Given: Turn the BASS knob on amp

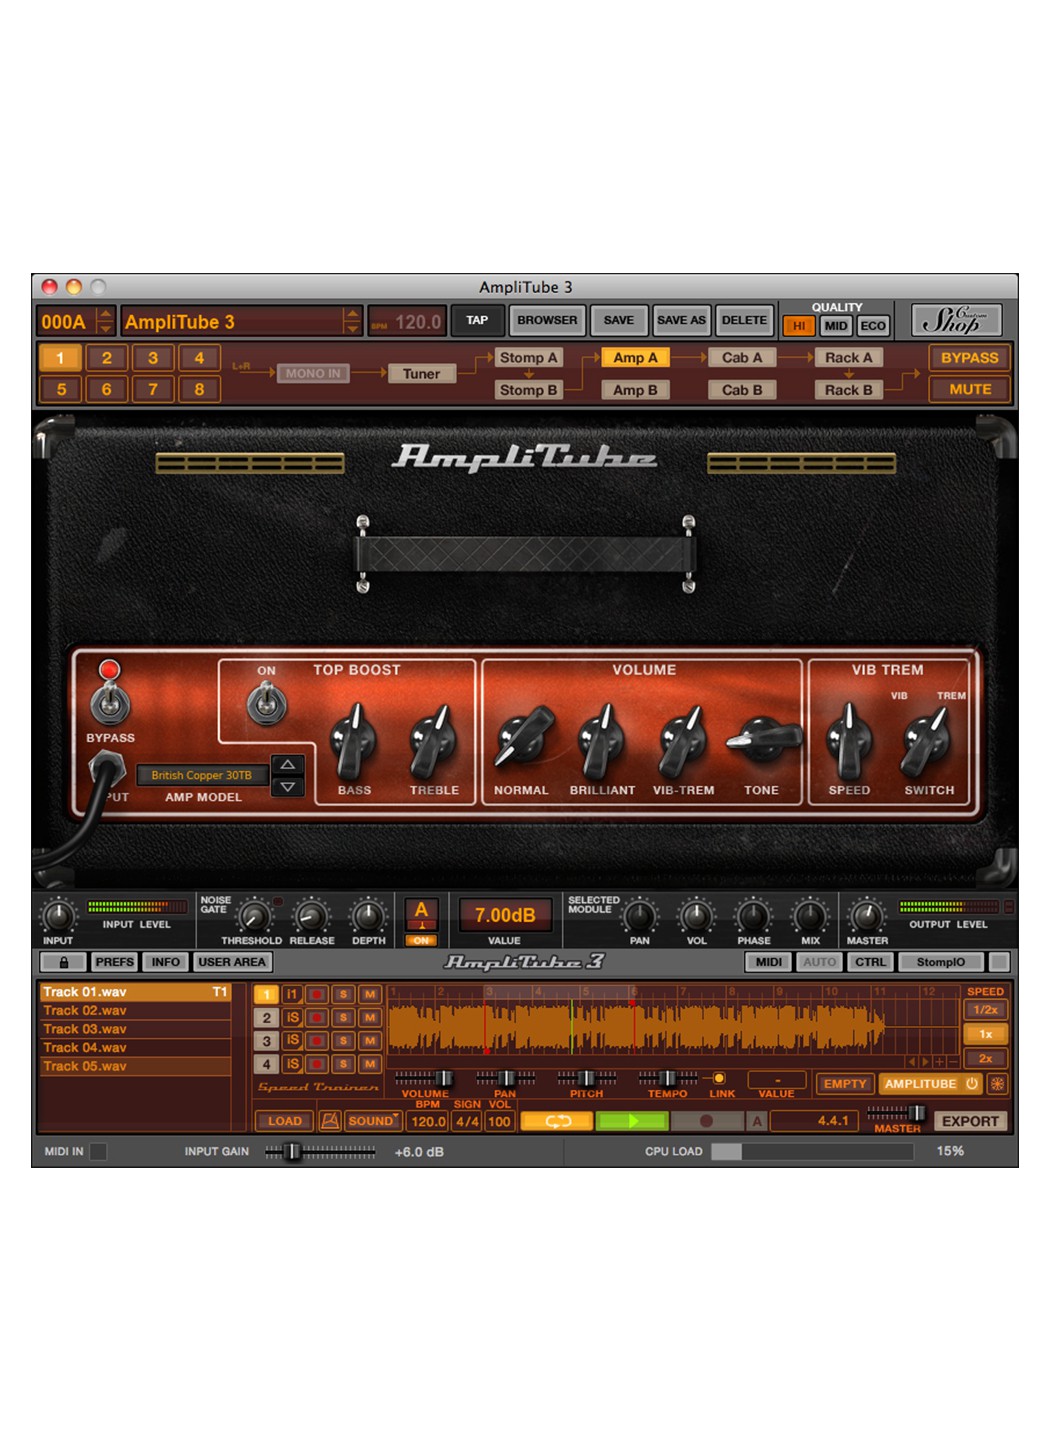Looking at the screenshot, I should pos(353,742).
